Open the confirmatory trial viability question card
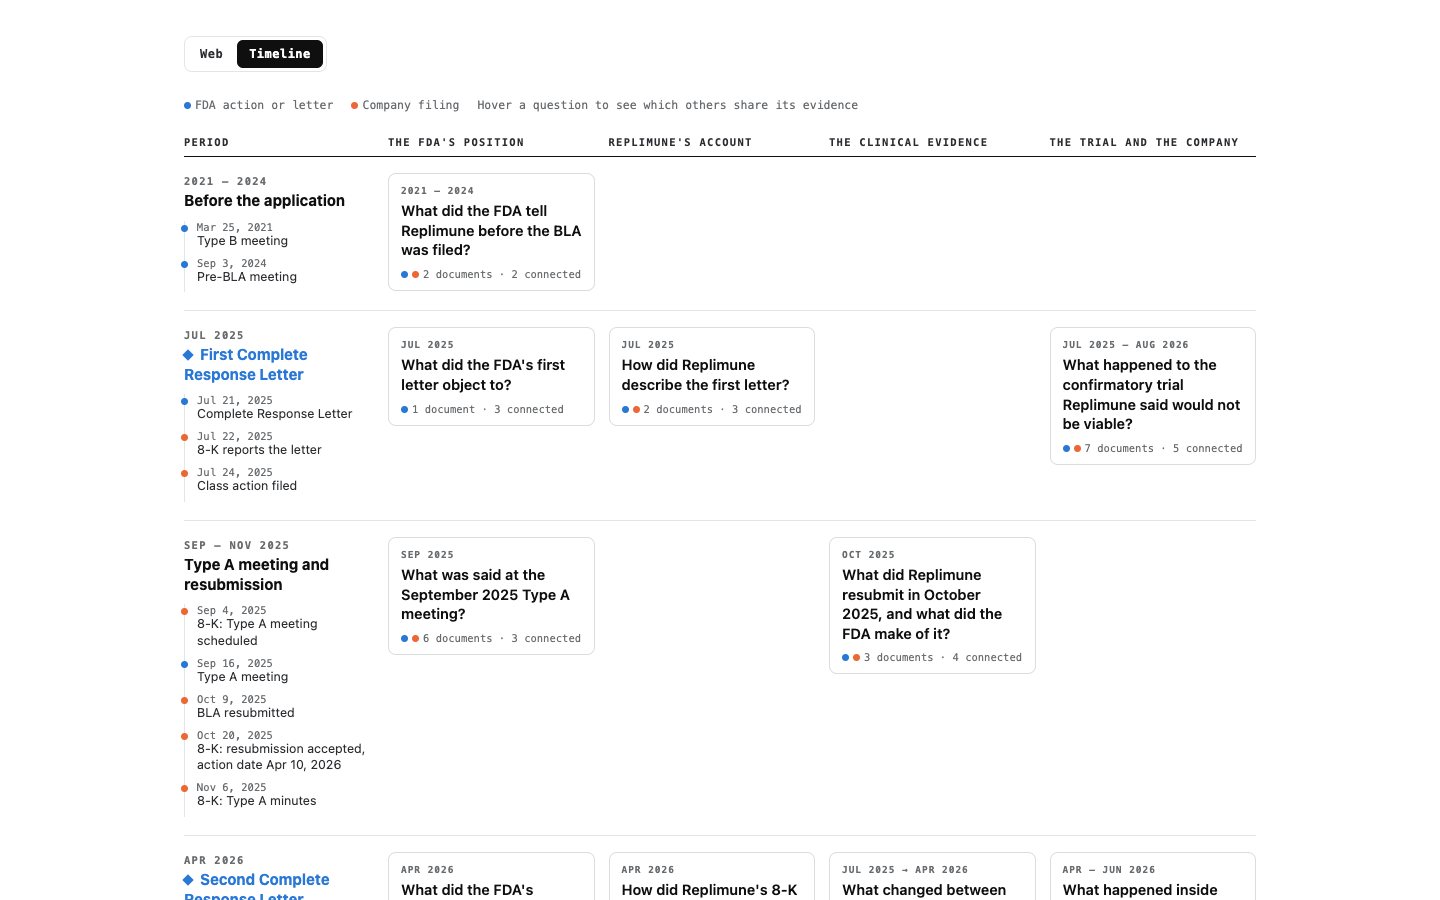Viewport: 1440px width, 900px height. click(x=1153, y=396)
